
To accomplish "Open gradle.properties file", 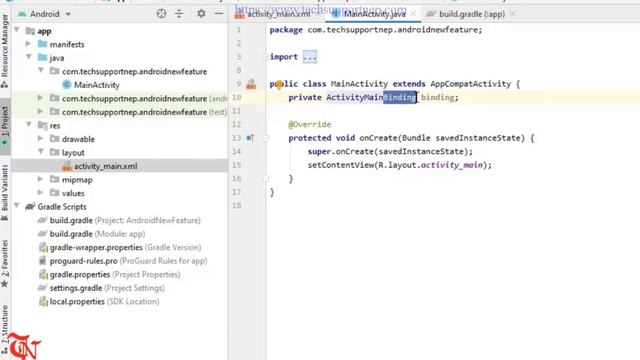I will (115, 274).
